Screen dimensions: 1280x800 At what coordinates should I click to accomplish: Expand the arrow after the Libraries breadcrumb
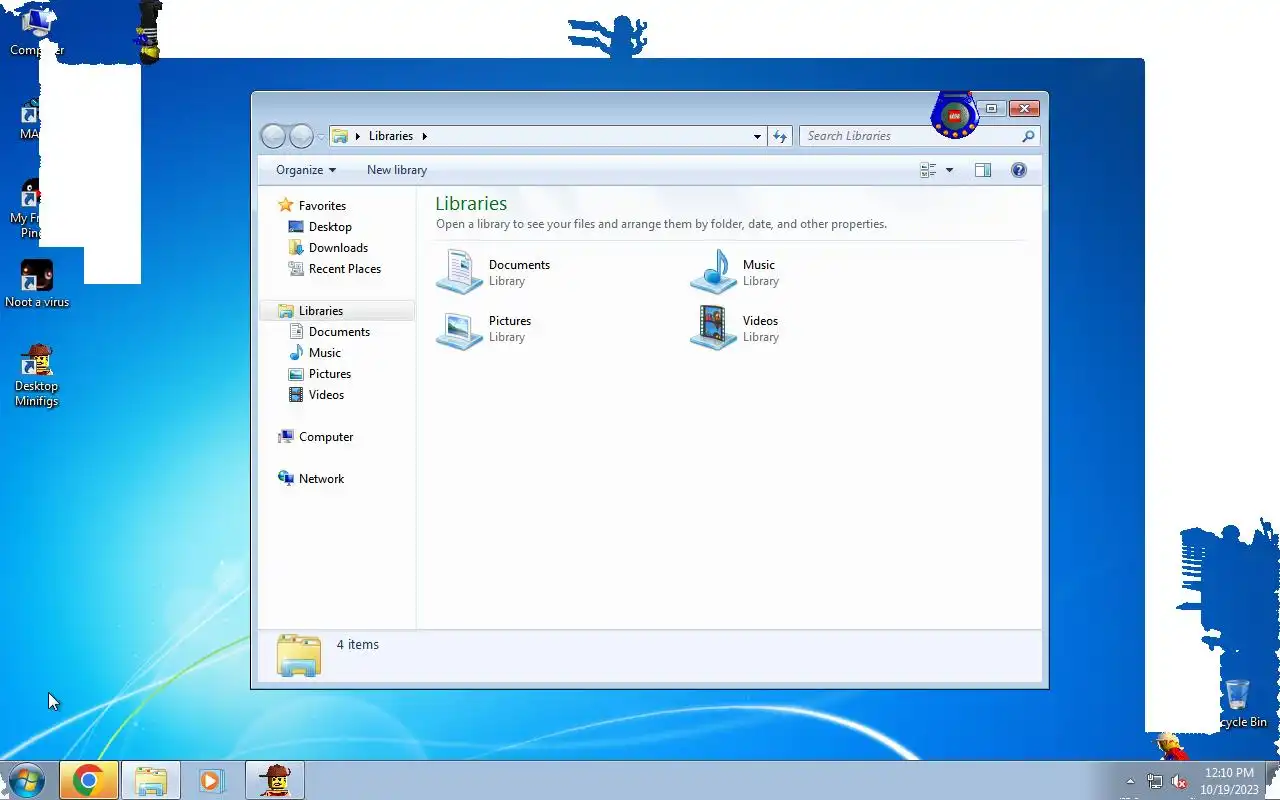point(424,136)
